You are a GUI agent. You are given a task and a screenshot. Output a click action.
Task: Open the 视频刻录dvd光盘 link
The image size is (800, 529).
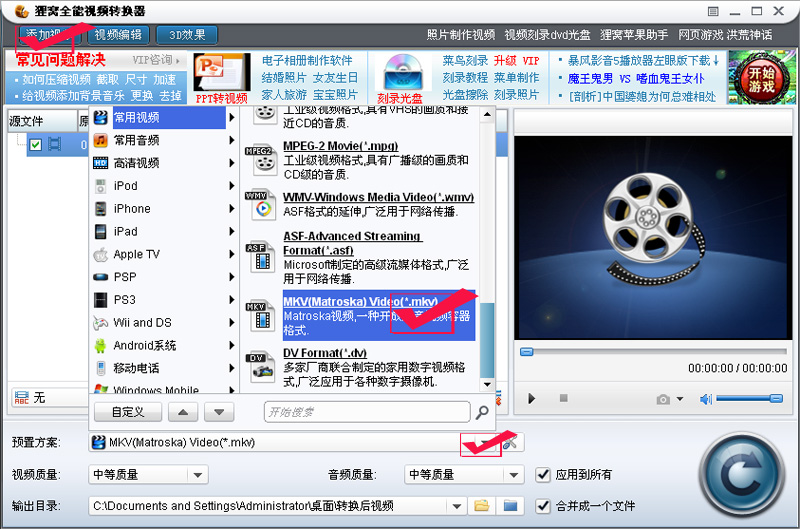547,35
